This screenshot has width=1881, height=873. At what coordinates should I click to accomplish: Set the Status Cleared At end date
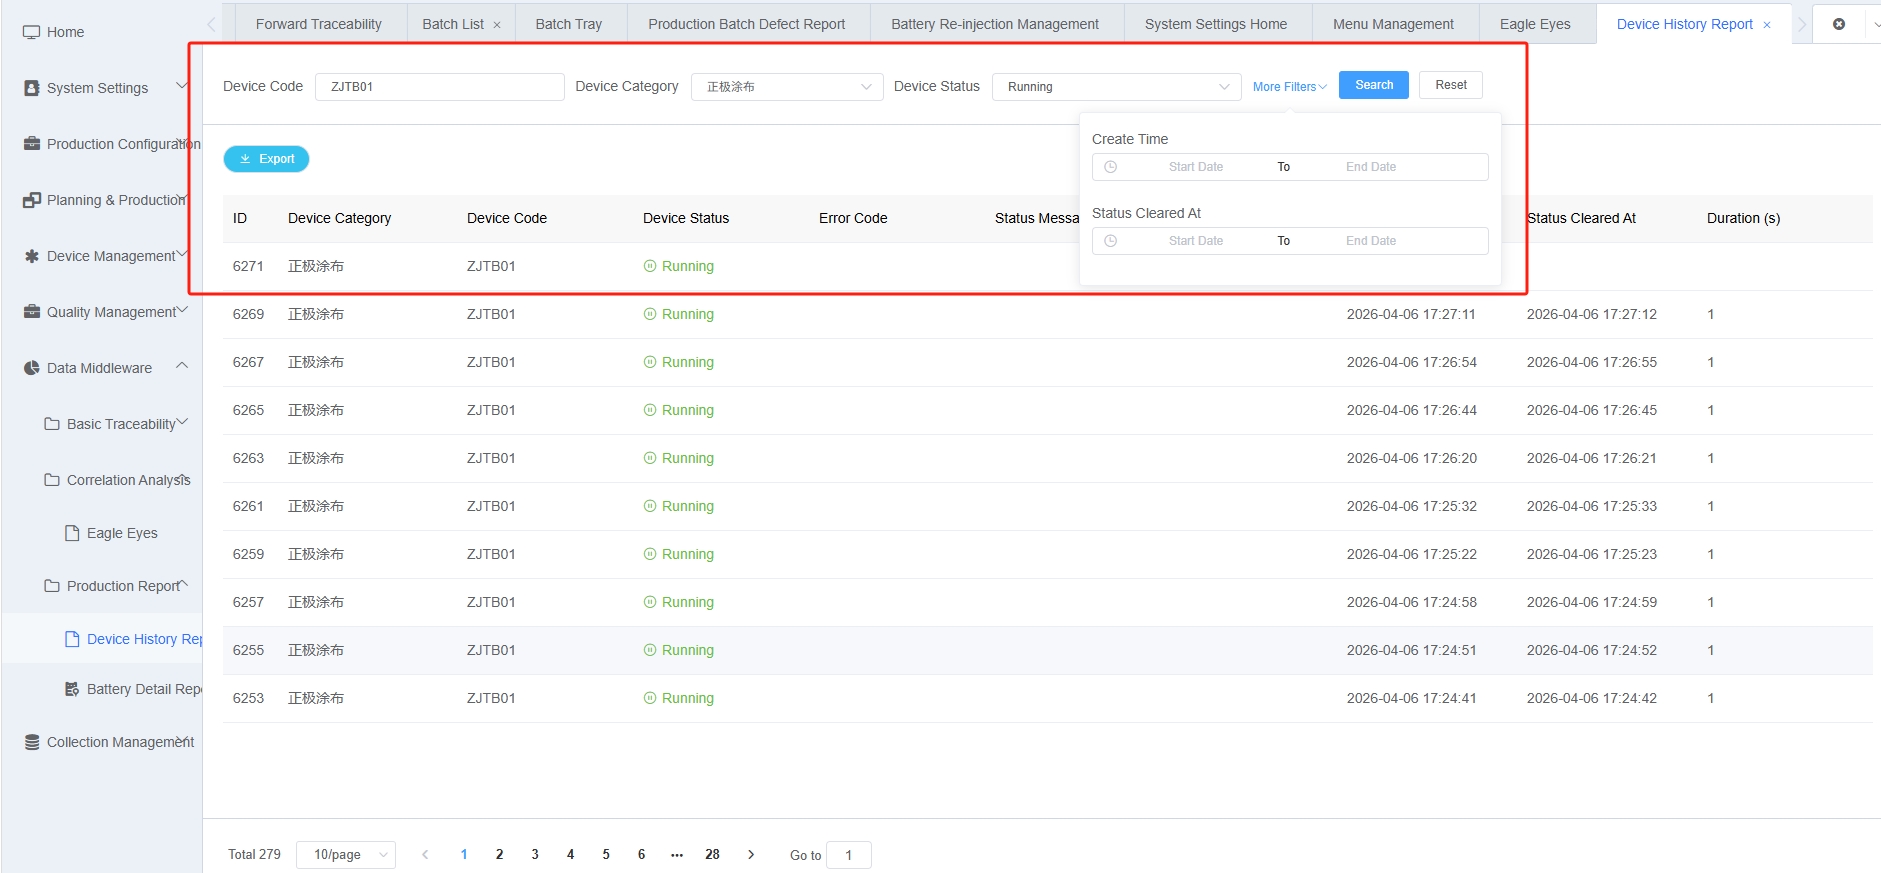(x=1371, y=241)
